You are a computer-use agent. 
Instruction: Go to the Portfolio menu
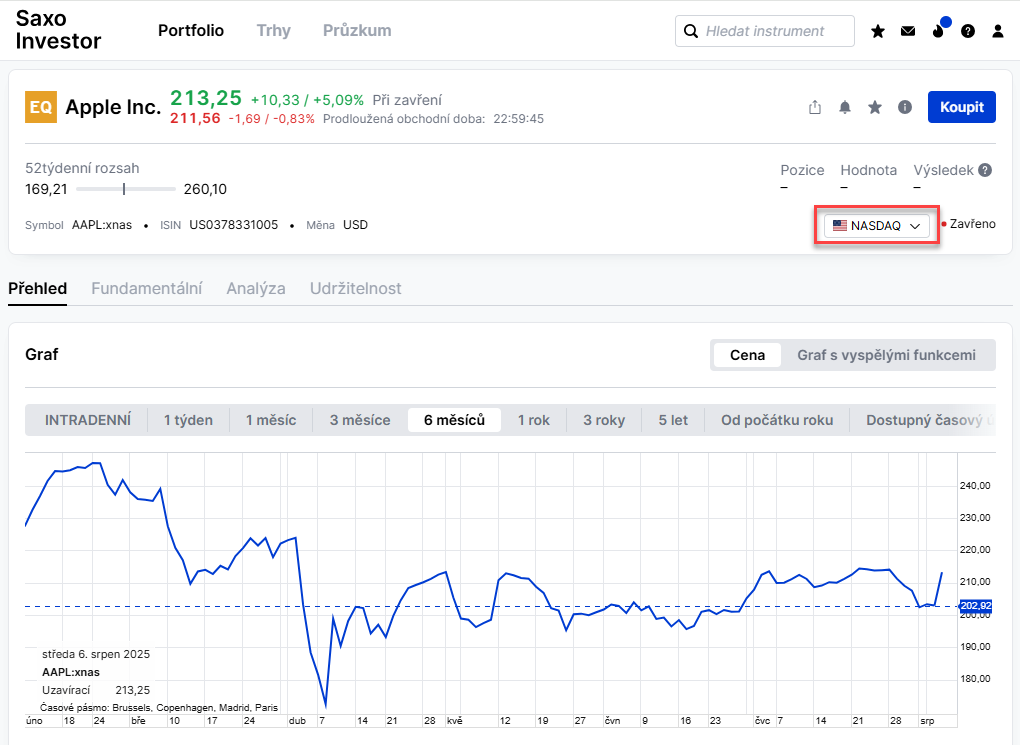[191, 31]
